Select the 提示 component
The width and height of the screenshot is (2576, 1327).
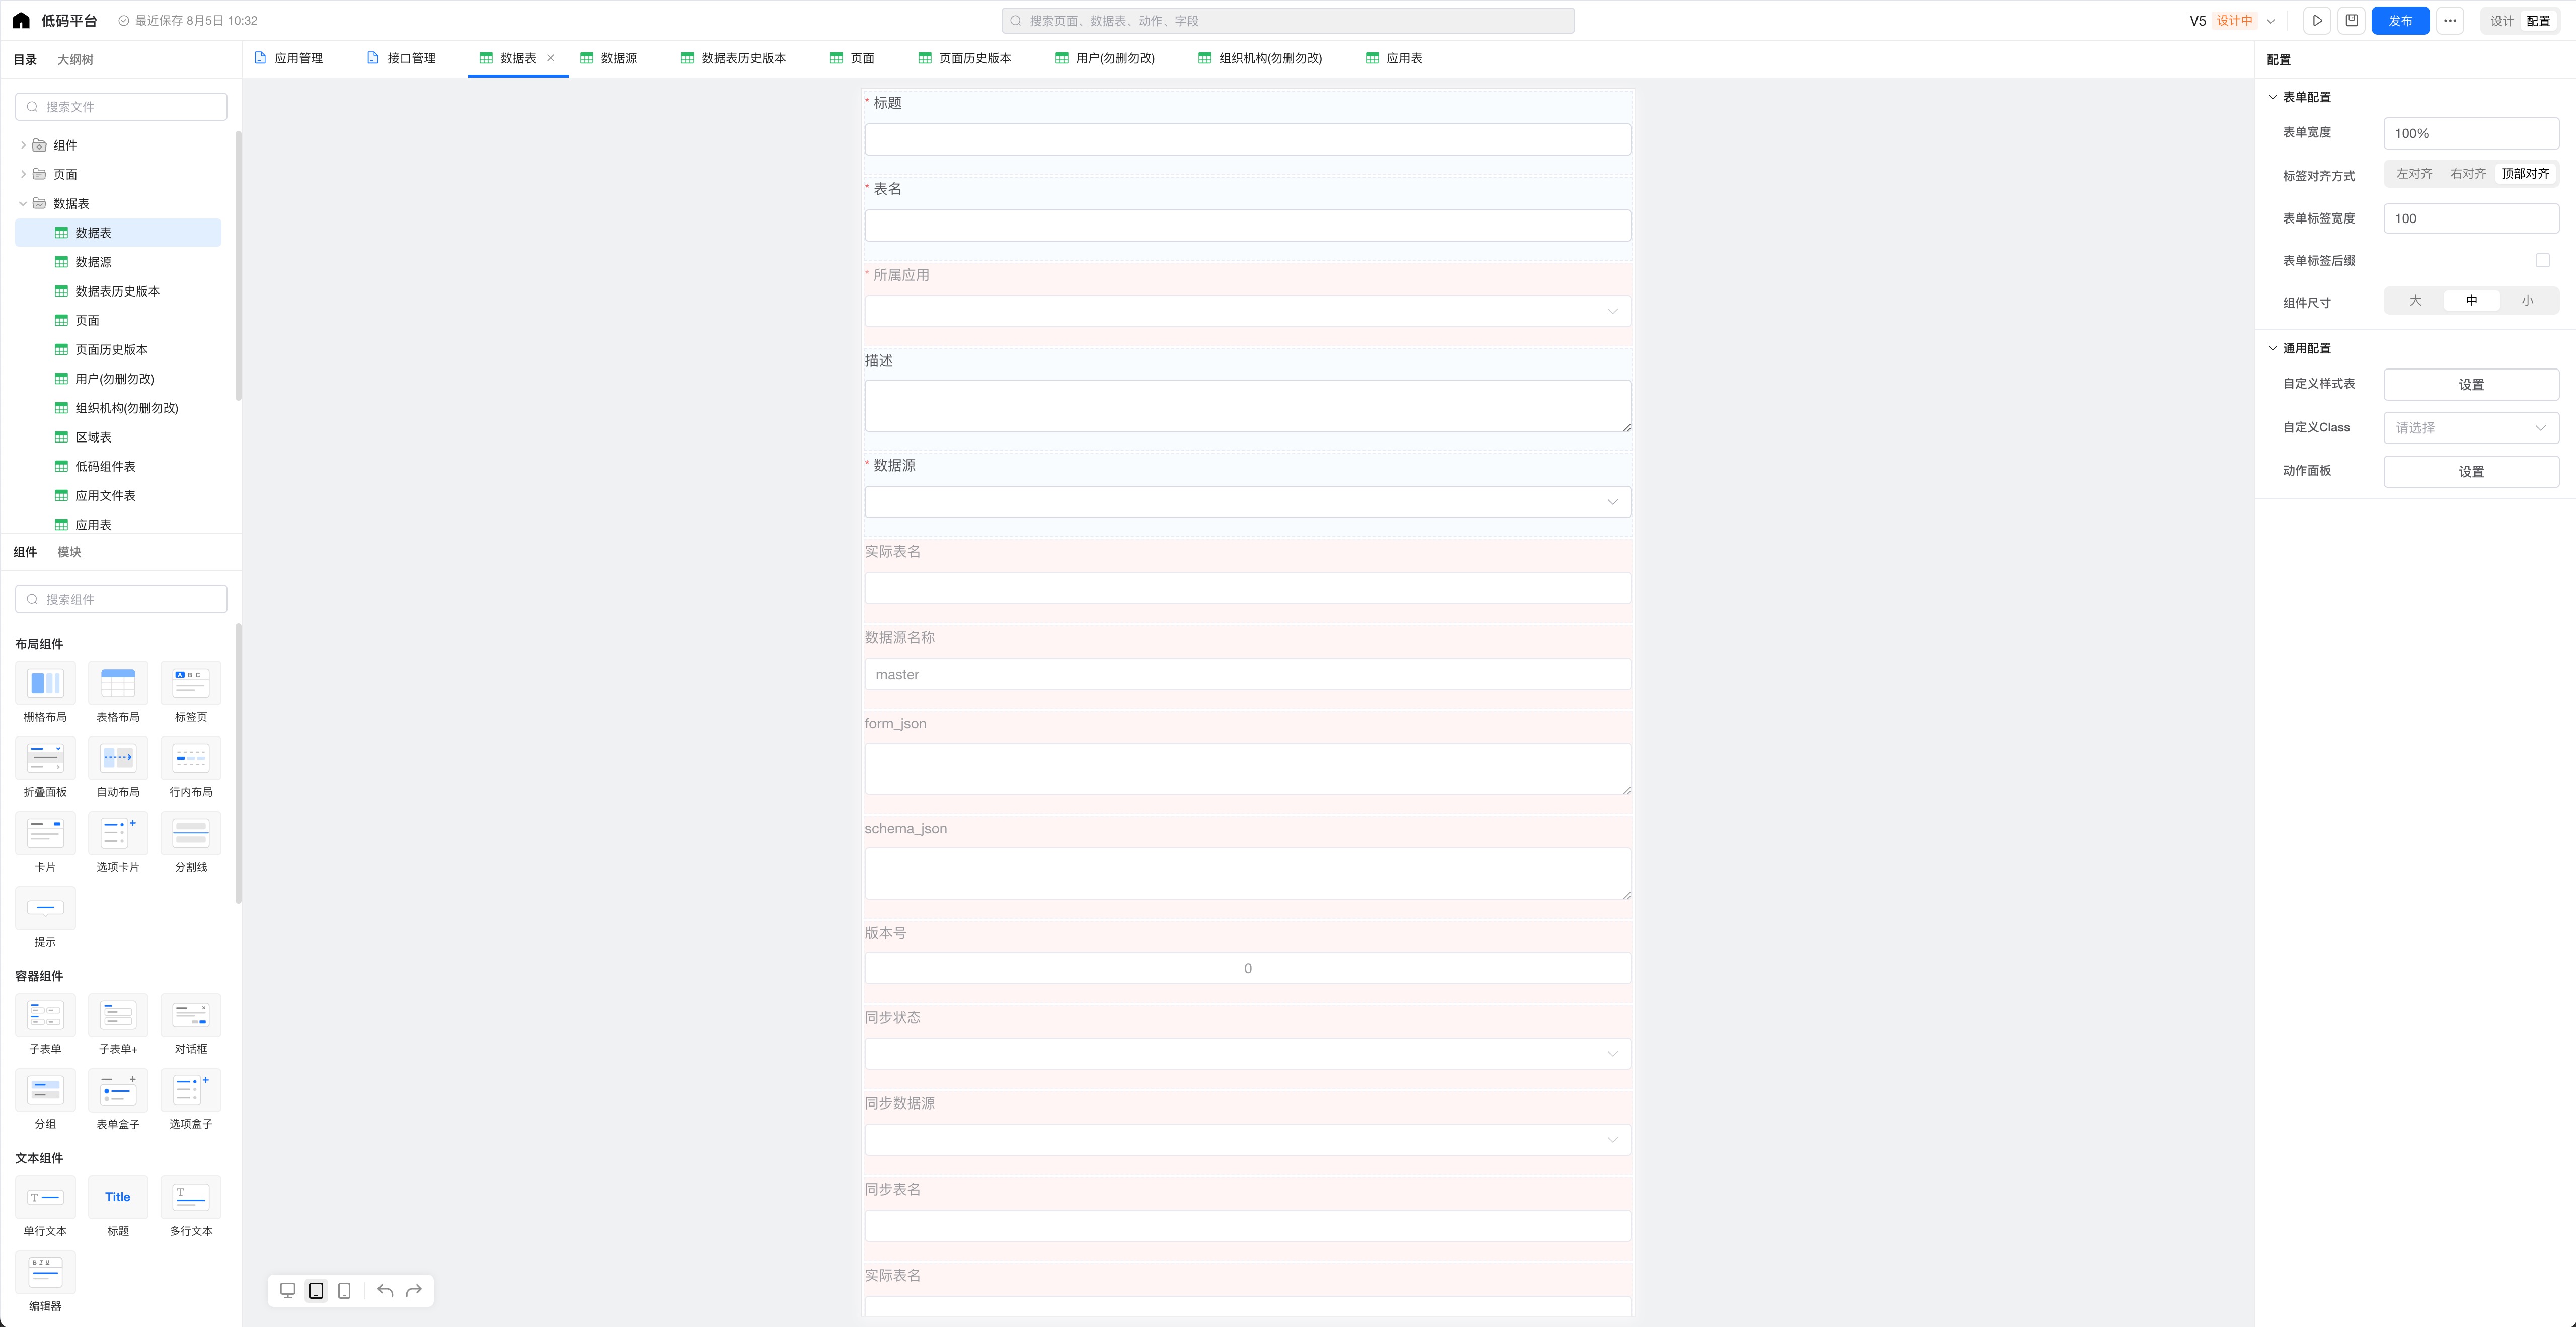(x=45, y=917)
